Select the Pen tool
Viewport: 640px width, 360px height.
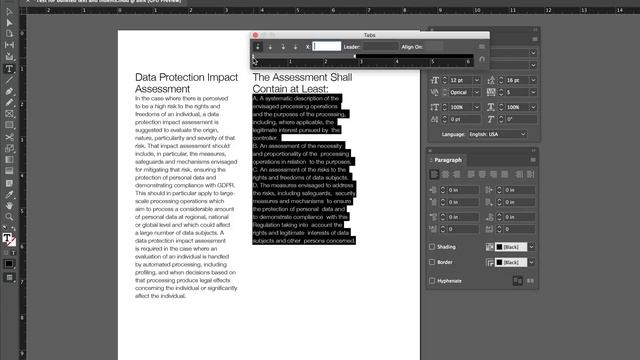tap(9, 91)
